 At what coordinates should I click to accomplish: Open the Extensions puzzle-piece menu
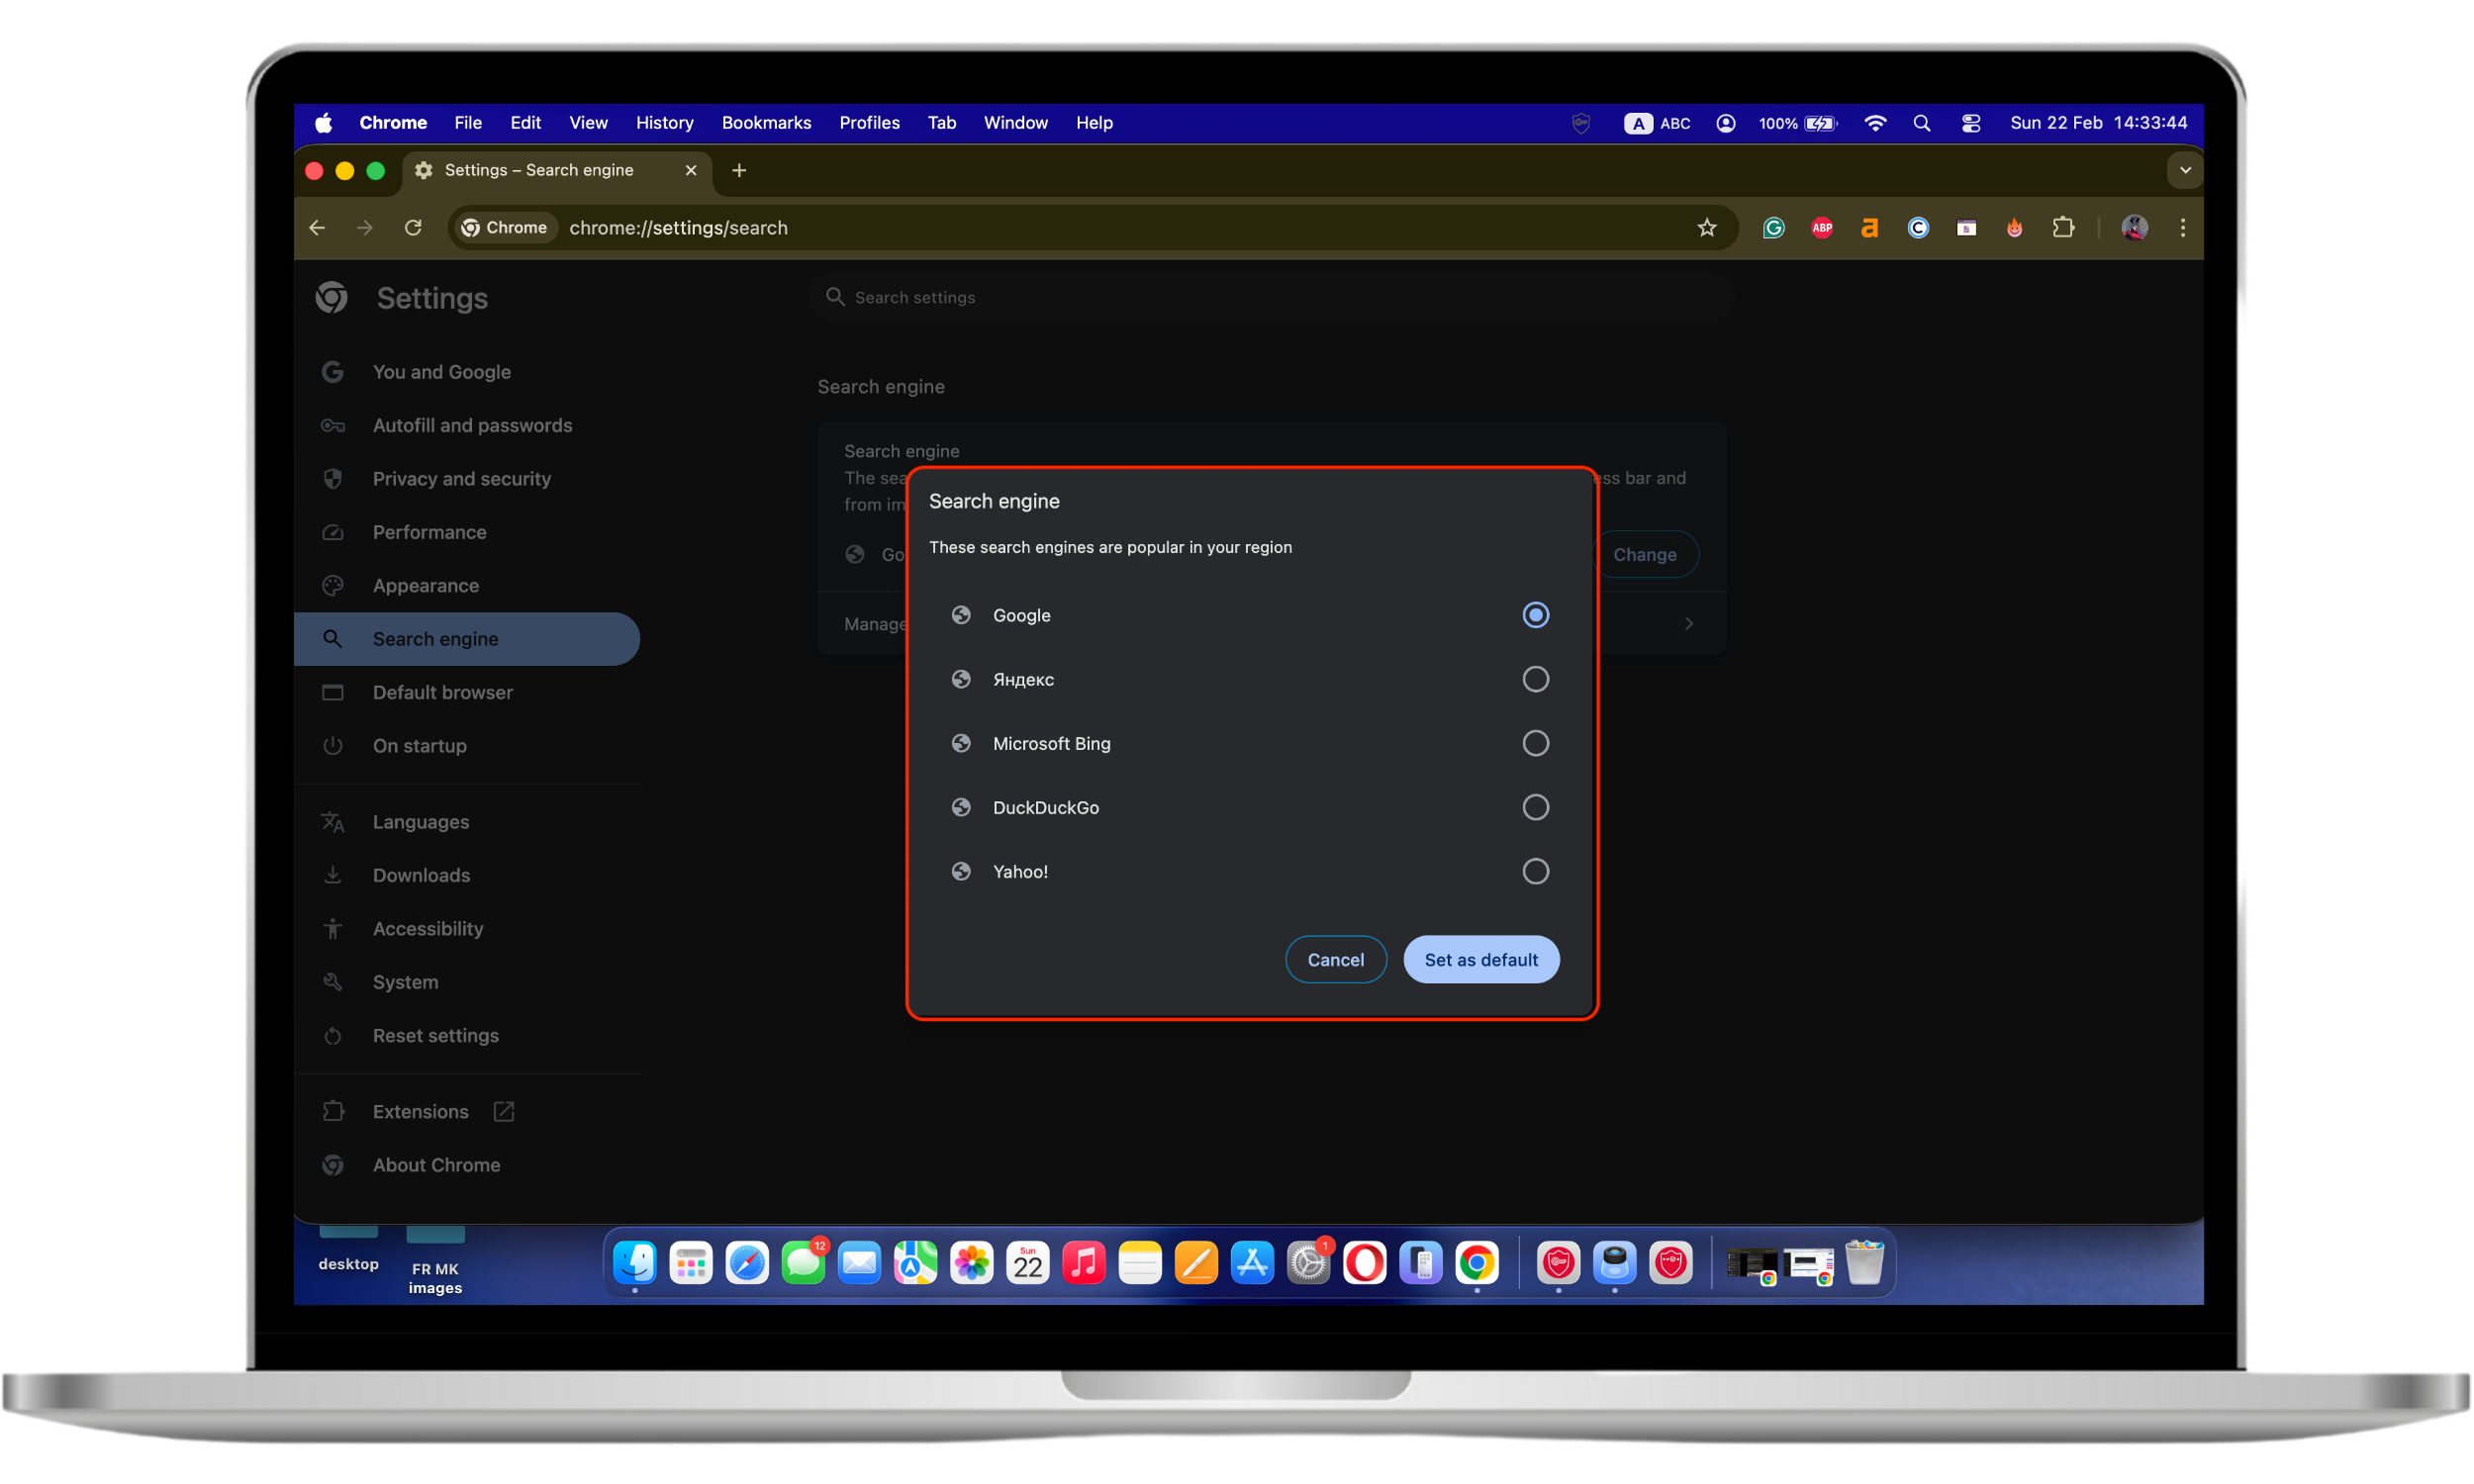[x=2063, y=228]
